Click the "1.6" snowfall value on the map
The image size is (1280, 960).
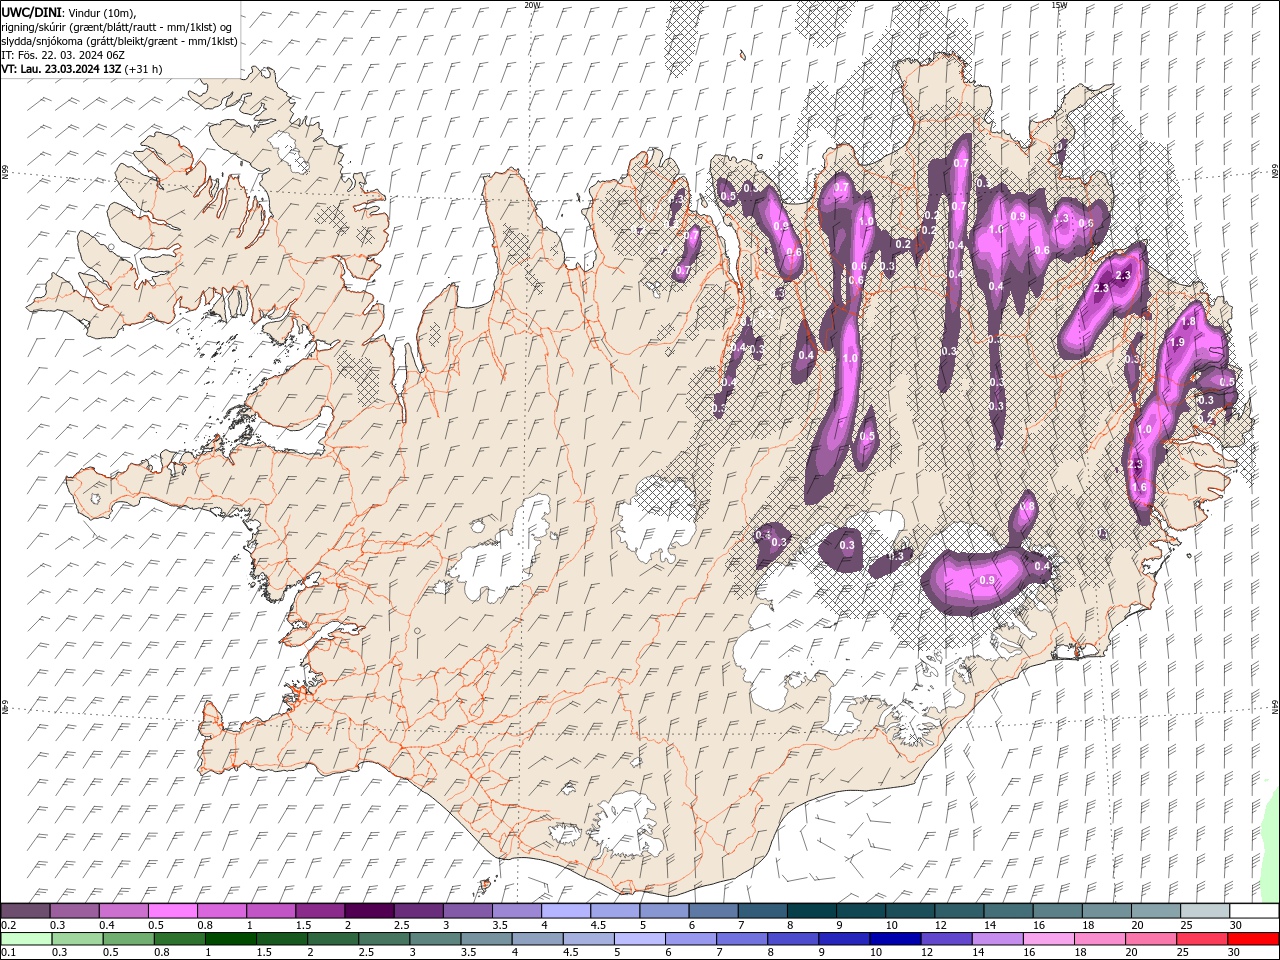1139,487
